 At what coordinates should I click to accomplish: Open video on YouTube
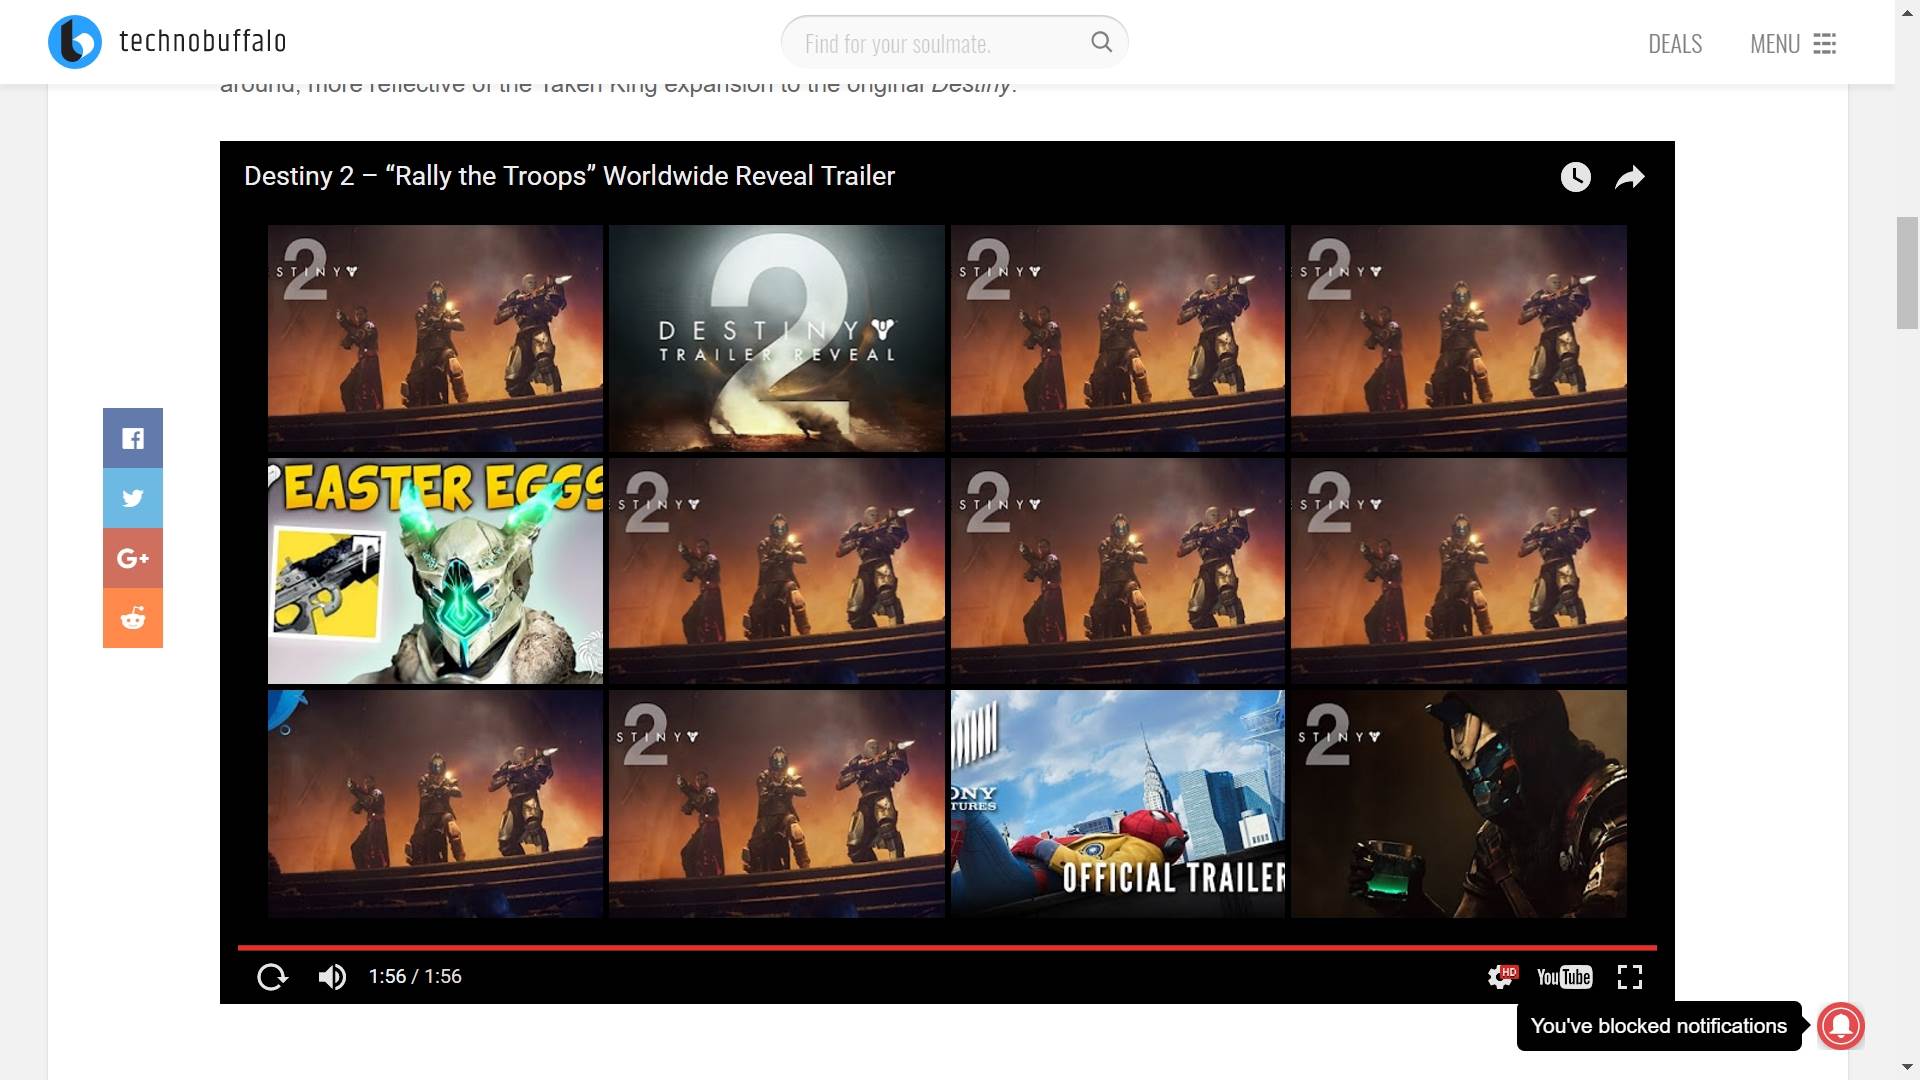(1564, 976)
